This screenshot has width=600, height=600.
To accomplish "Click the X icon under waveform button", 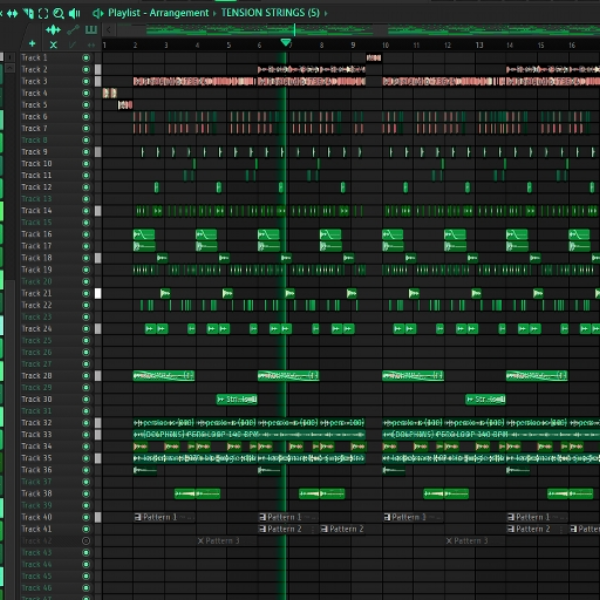I will pos(53,45).
